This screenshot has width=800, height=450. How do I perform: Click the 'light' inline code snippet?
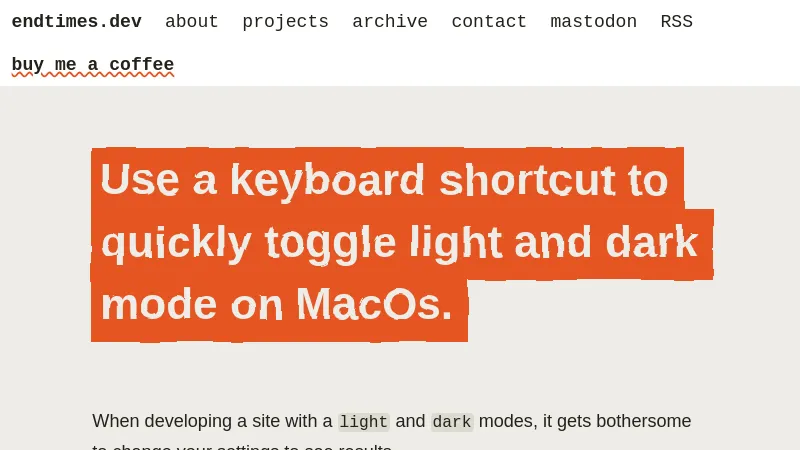pyautogui.click(x=363, y=422)
